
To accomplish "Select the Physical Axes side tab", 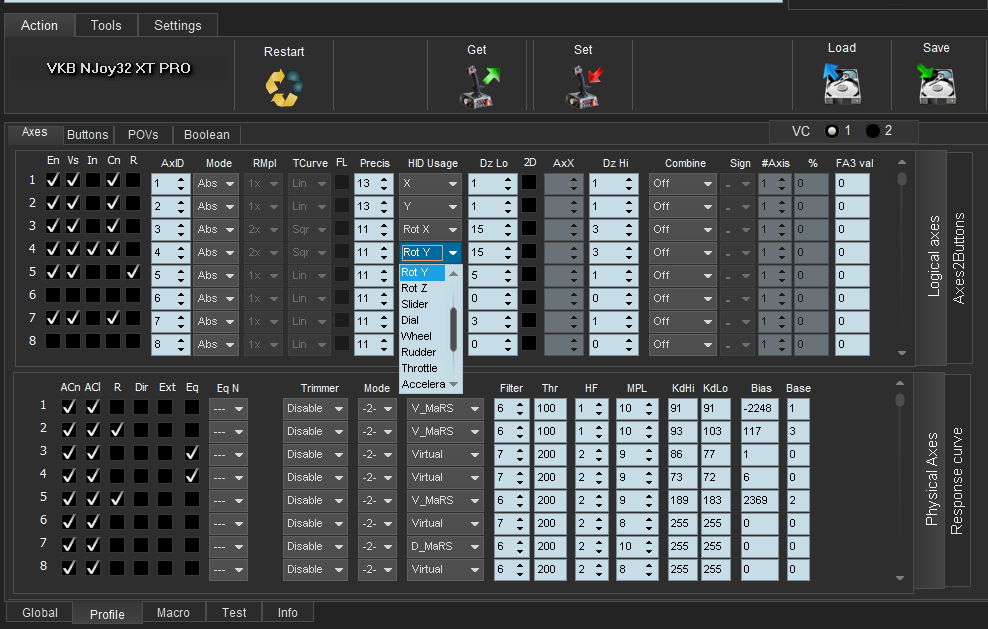I will click(931, 479).
